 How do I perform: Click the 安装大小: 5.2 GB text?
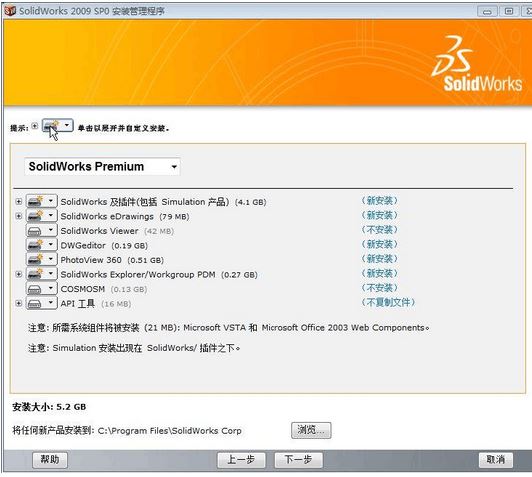49,407
